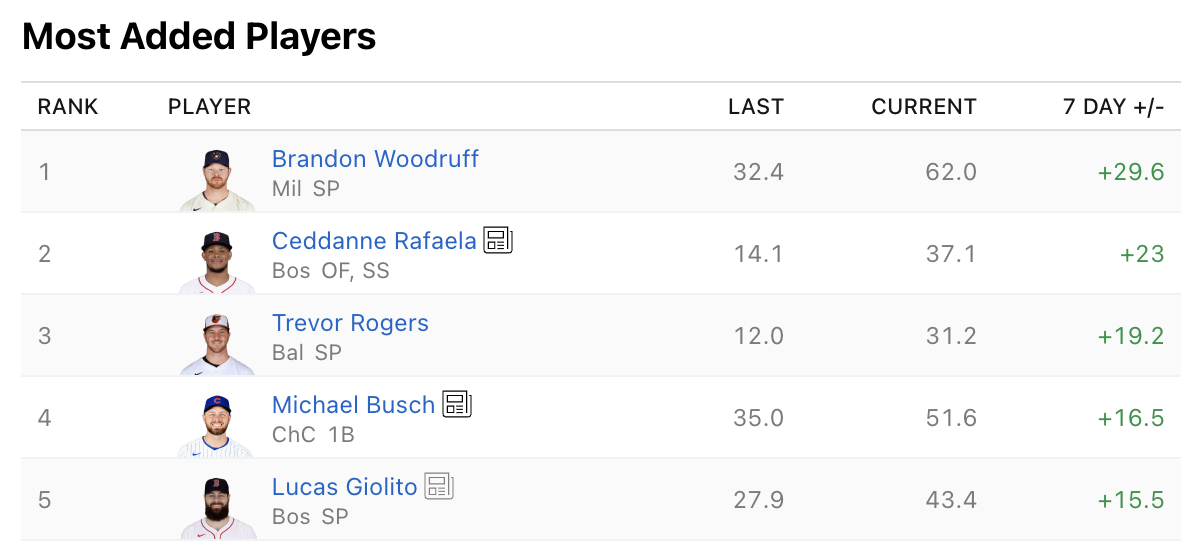Click Trevor Rogers' headshot photo
This screenshot has height=542, width=1200.
[218, 343]
